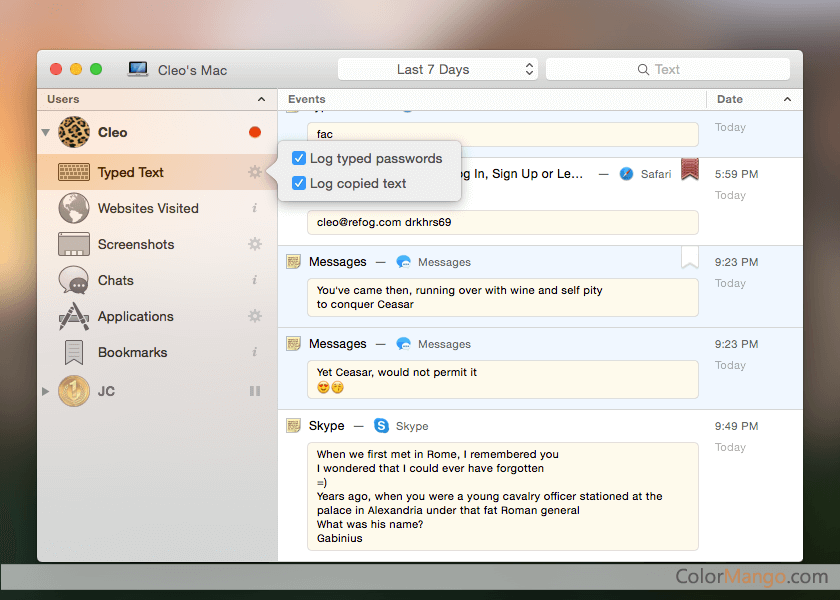Click the red recording indicator for Cleo

[x=255, y=132]
